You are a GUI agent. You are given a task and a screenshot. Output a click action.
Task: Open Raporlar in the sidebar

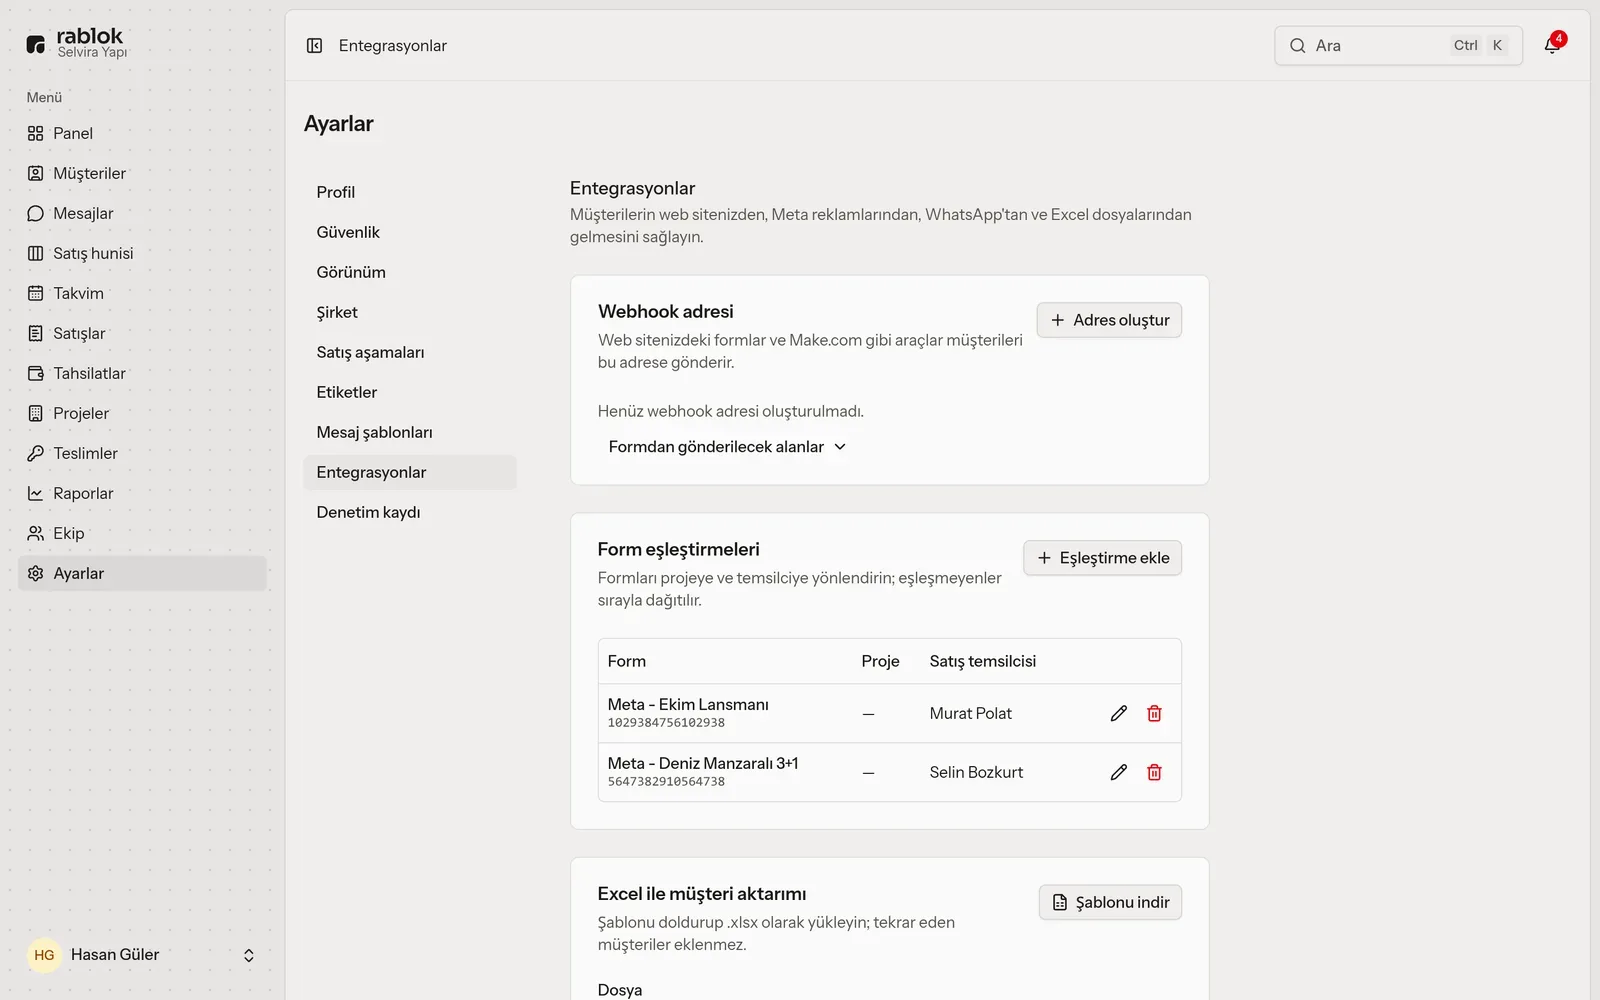pos(142,493)
